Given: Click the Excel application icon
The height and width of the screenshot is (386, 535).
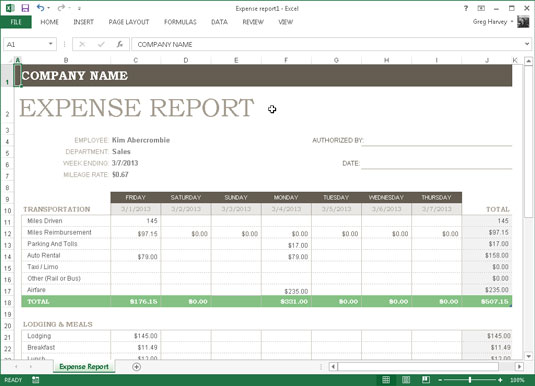Looking at the screenshot, I should (10, 8).
